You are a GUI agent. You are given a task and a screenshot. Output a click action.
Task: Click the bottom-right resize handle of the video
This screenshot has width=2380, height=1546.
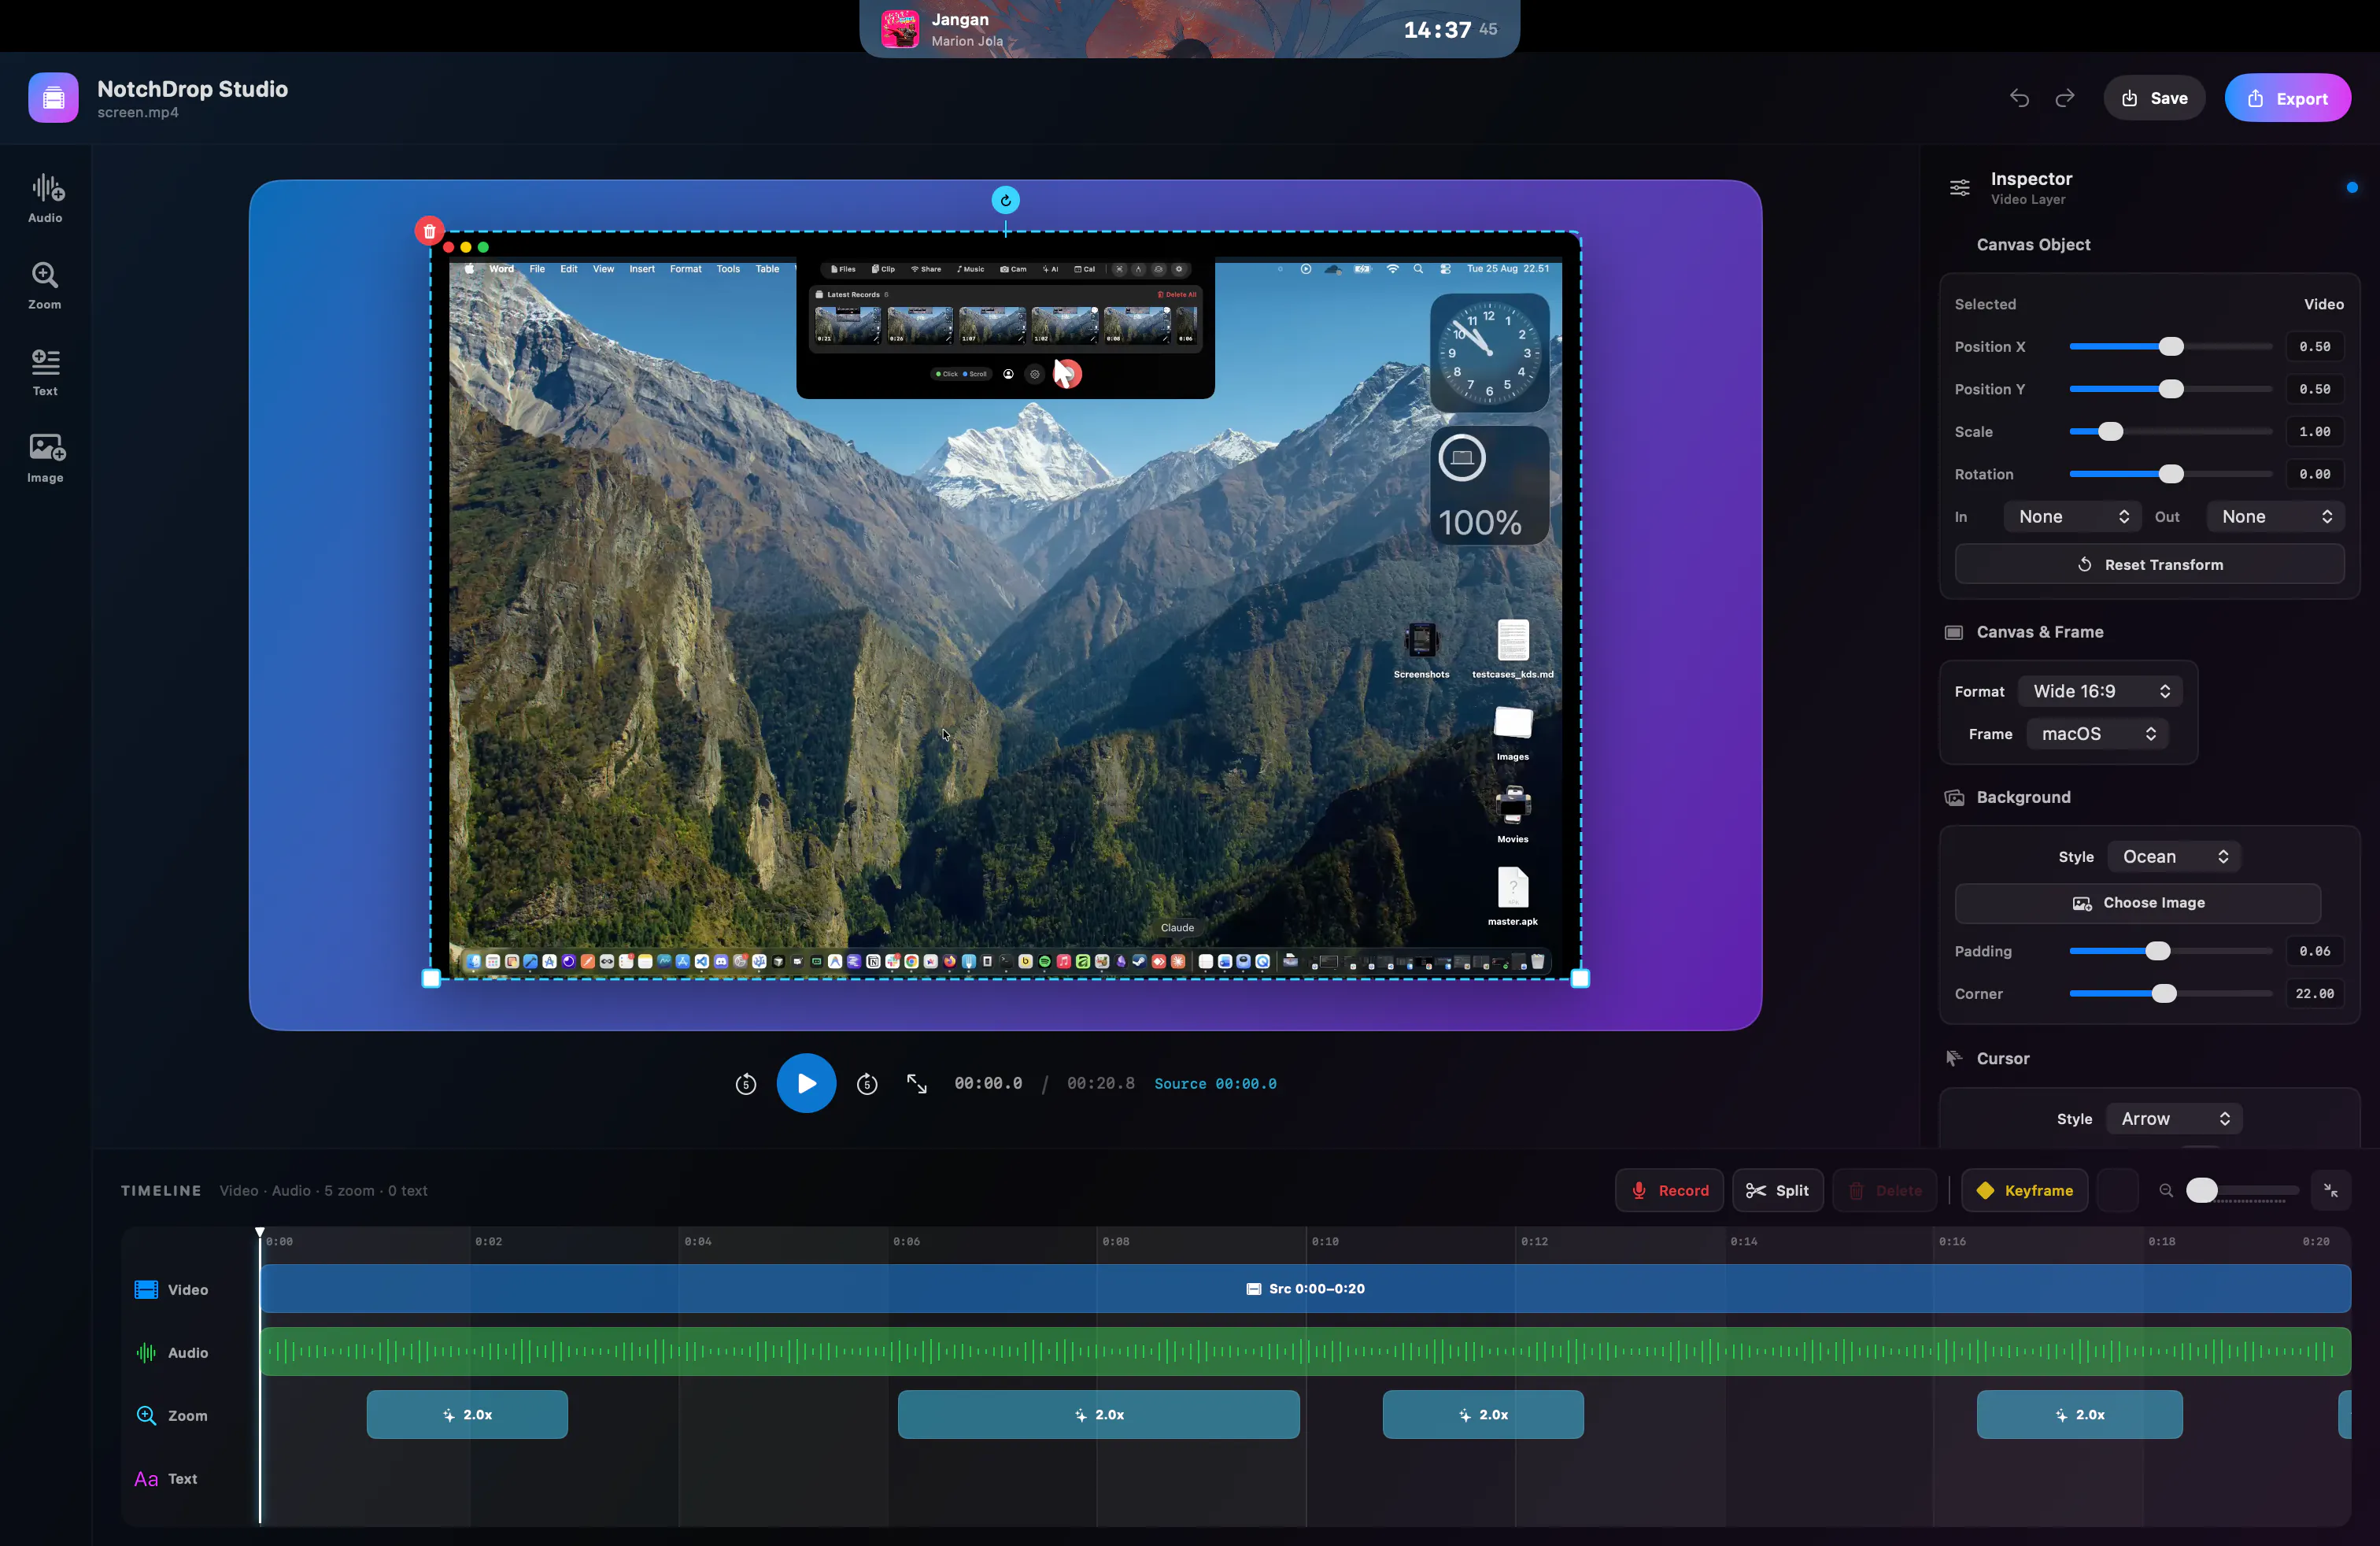pos(1580,979)
